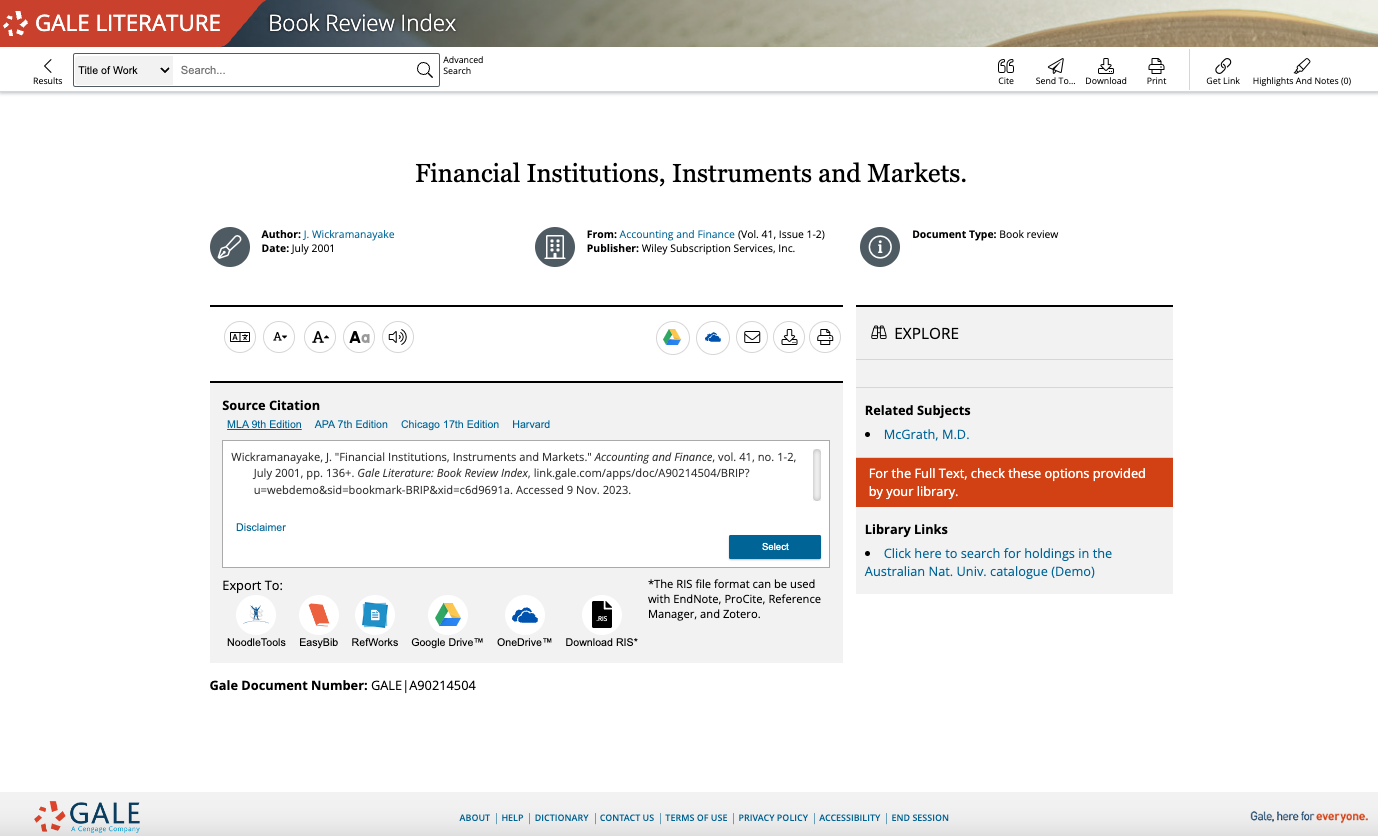Open the Title of Work search type dropdown
Image resolution: width=1378 pixels, height=836 pixels.
tap(124, 70)
